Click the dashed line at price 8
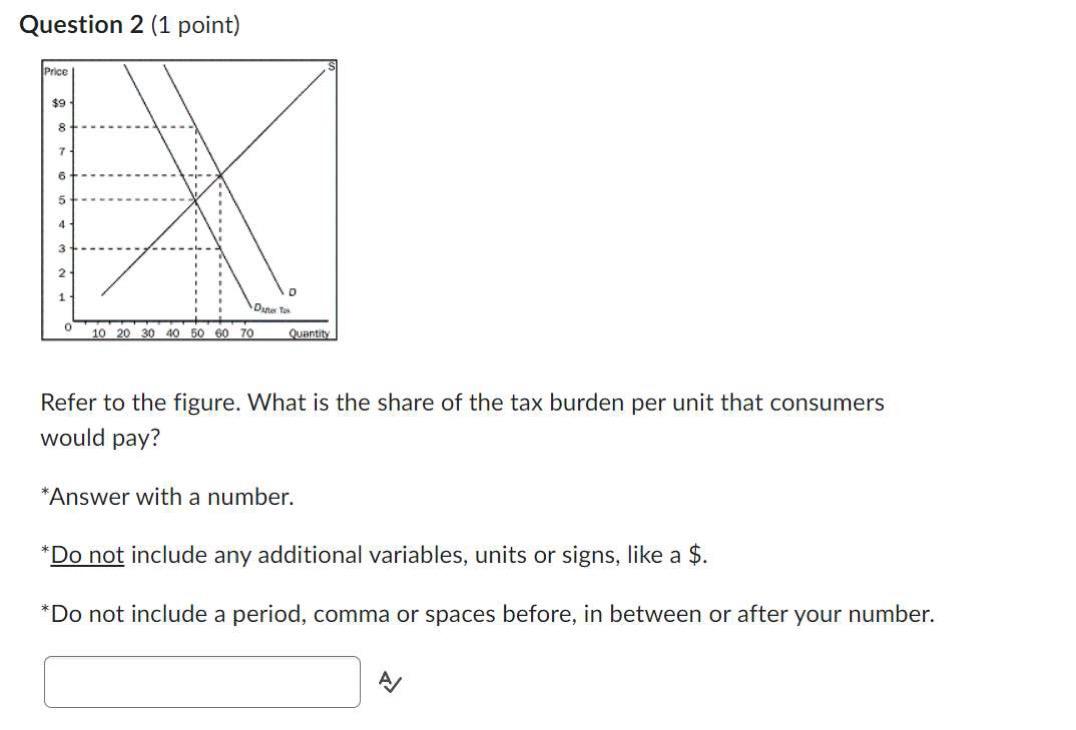 (139, 128)
